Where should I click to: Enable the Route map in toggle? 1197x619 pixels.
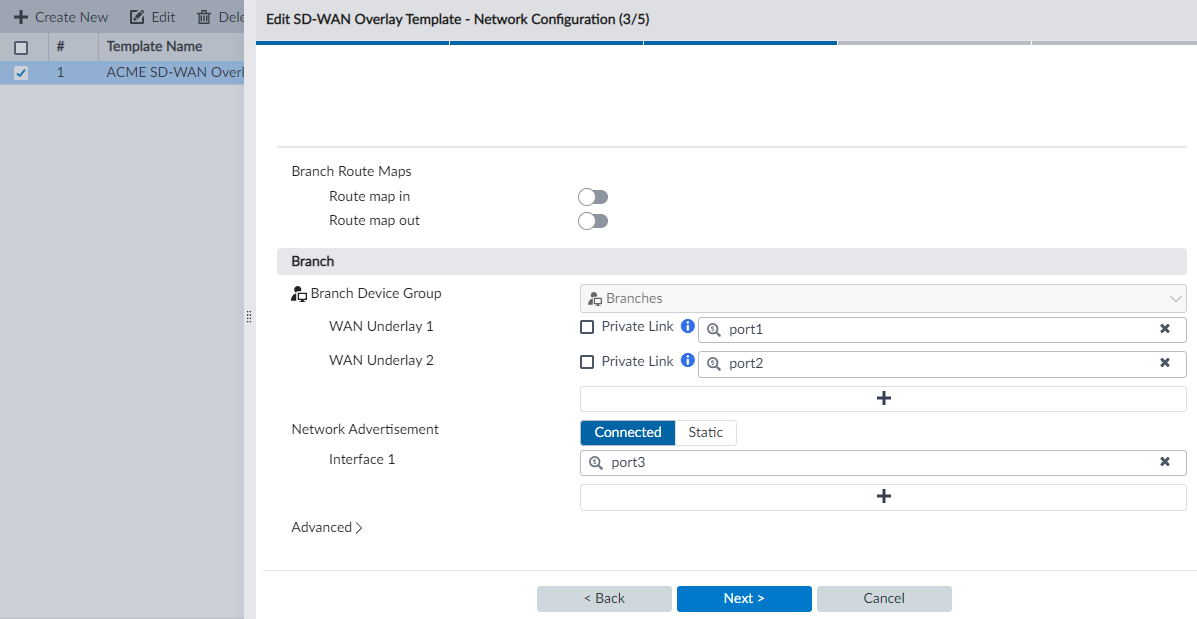click(593, 197)
